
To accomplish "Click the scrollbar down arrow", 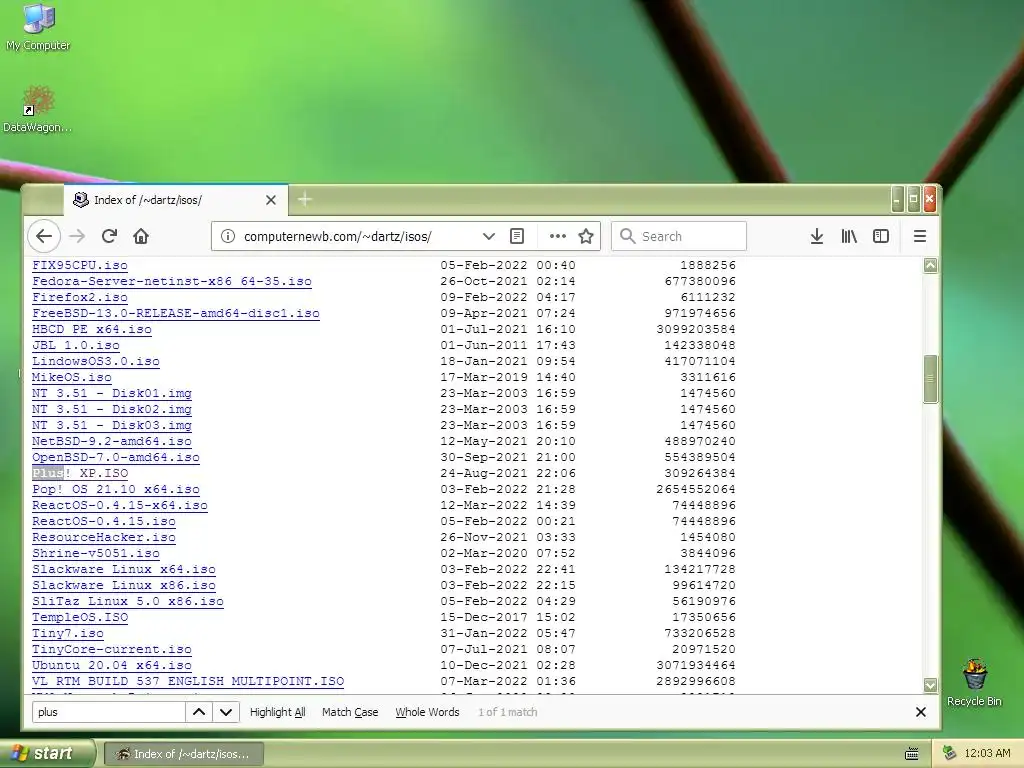I will click(930, 685).
